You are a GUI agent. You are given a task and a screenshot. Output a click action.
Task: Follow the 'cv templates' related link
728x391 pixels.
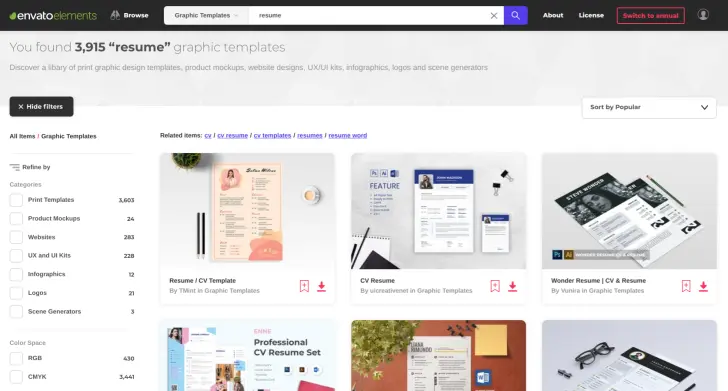point(273,136)
